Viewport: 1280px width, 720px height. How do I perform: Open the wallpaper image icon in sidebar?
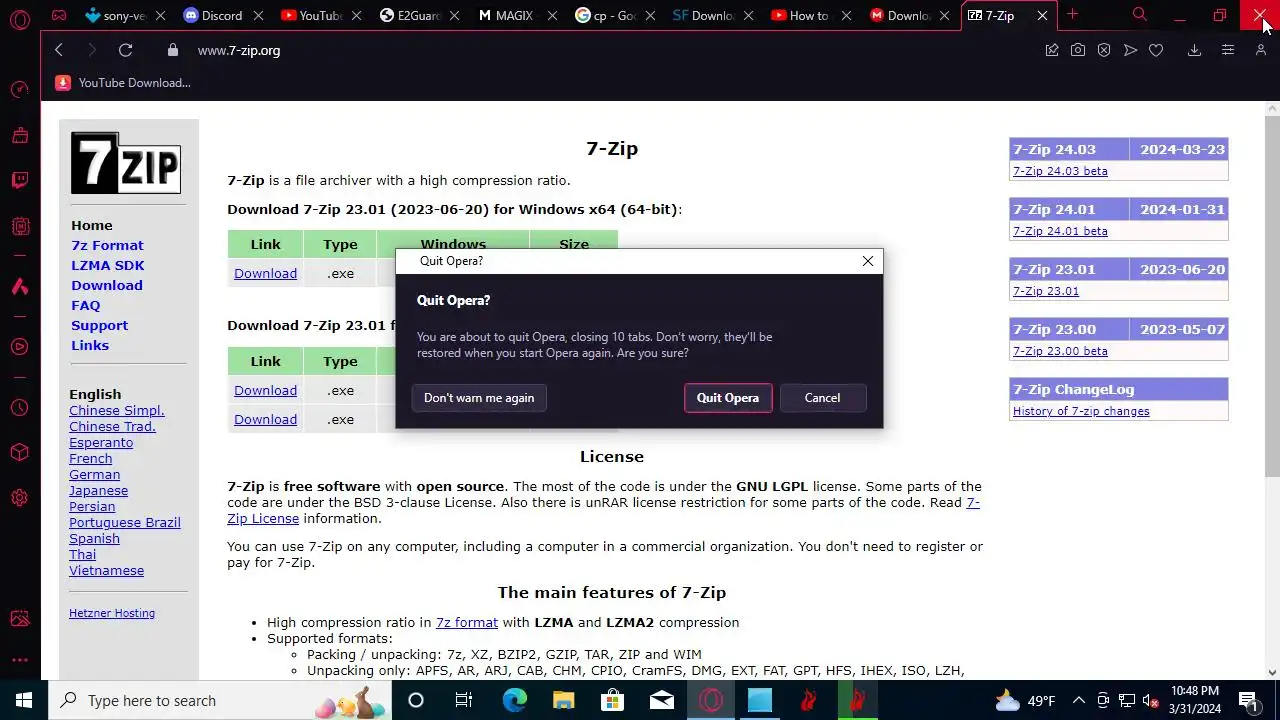(20, 619)
